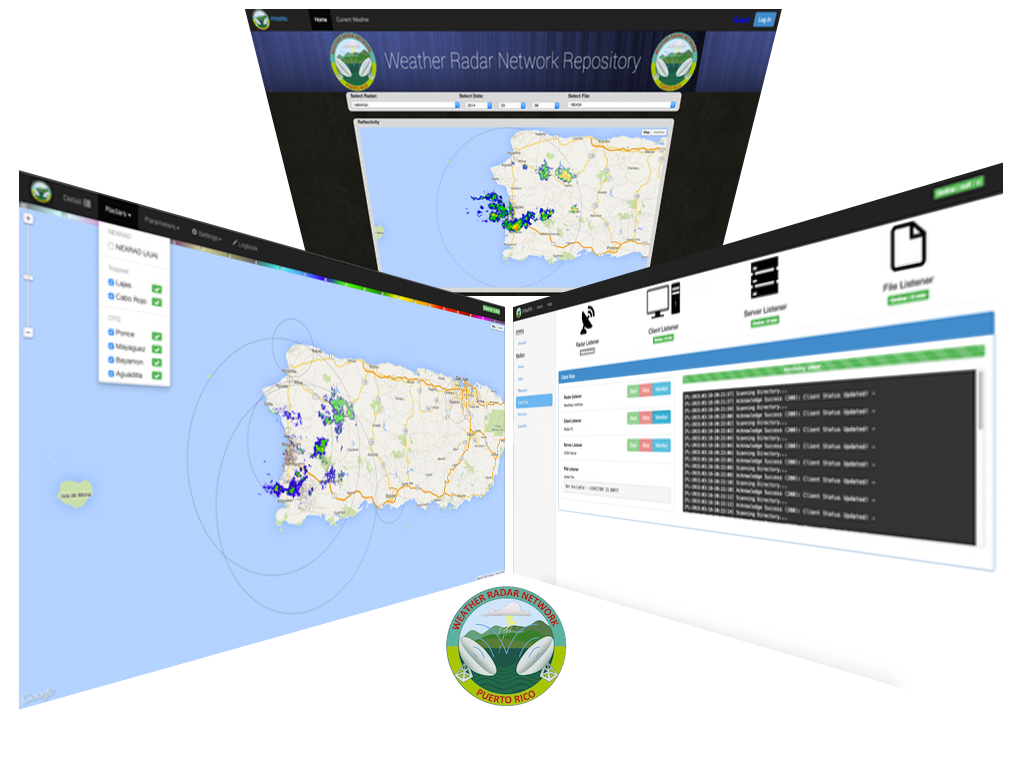Switch to the Detail view
This screenshot has height=768, width=1024.
[x=77, y=200]
